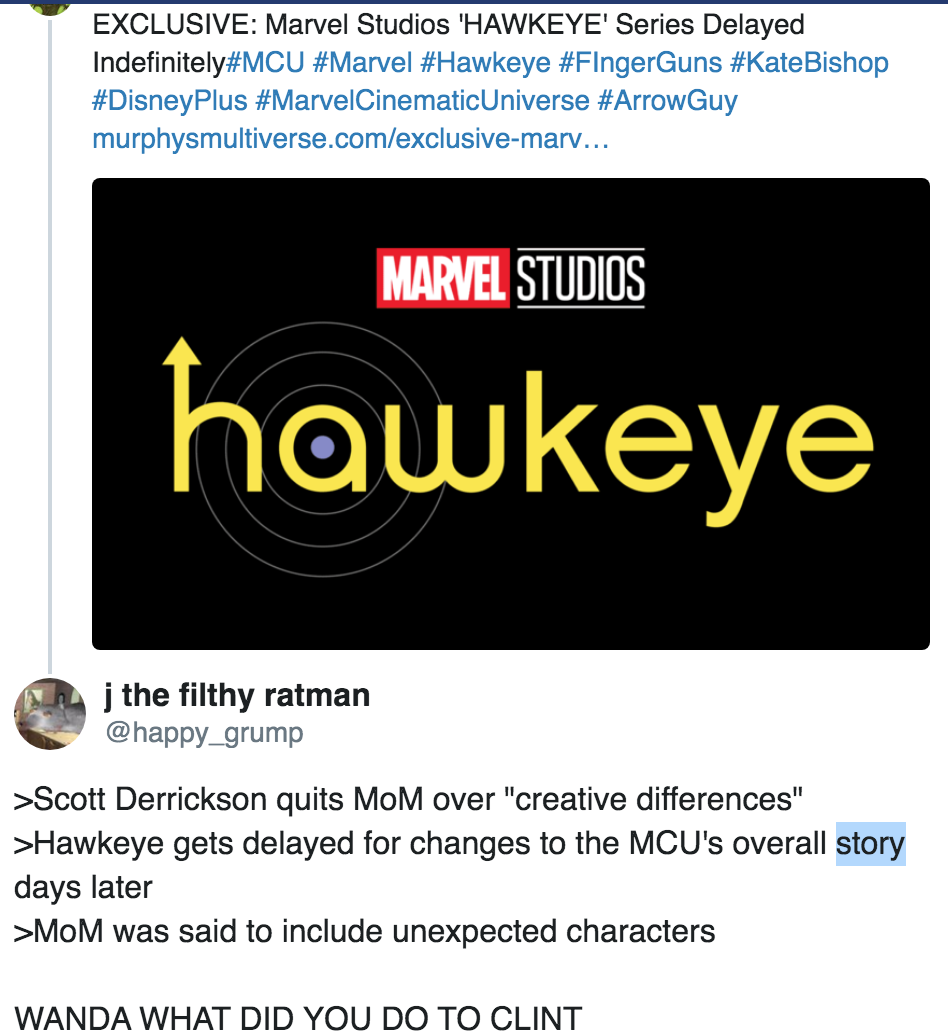Open the #ArrowGuy hashtag

pos(667,100)
